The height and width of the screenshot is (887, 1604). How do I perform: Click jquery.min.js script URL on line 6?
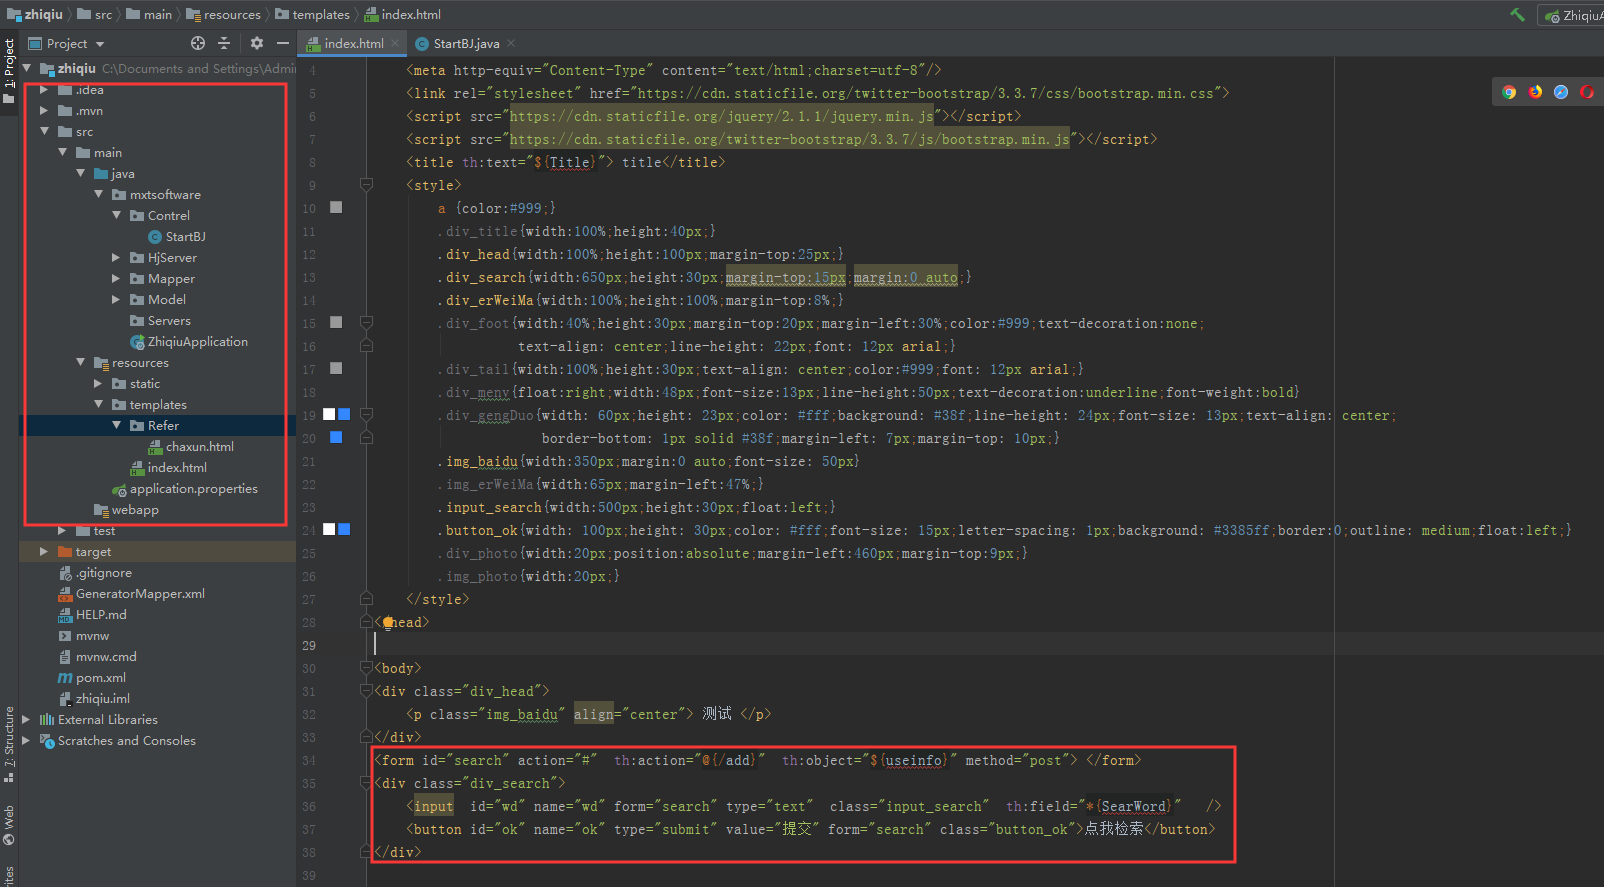pos(722,116)
